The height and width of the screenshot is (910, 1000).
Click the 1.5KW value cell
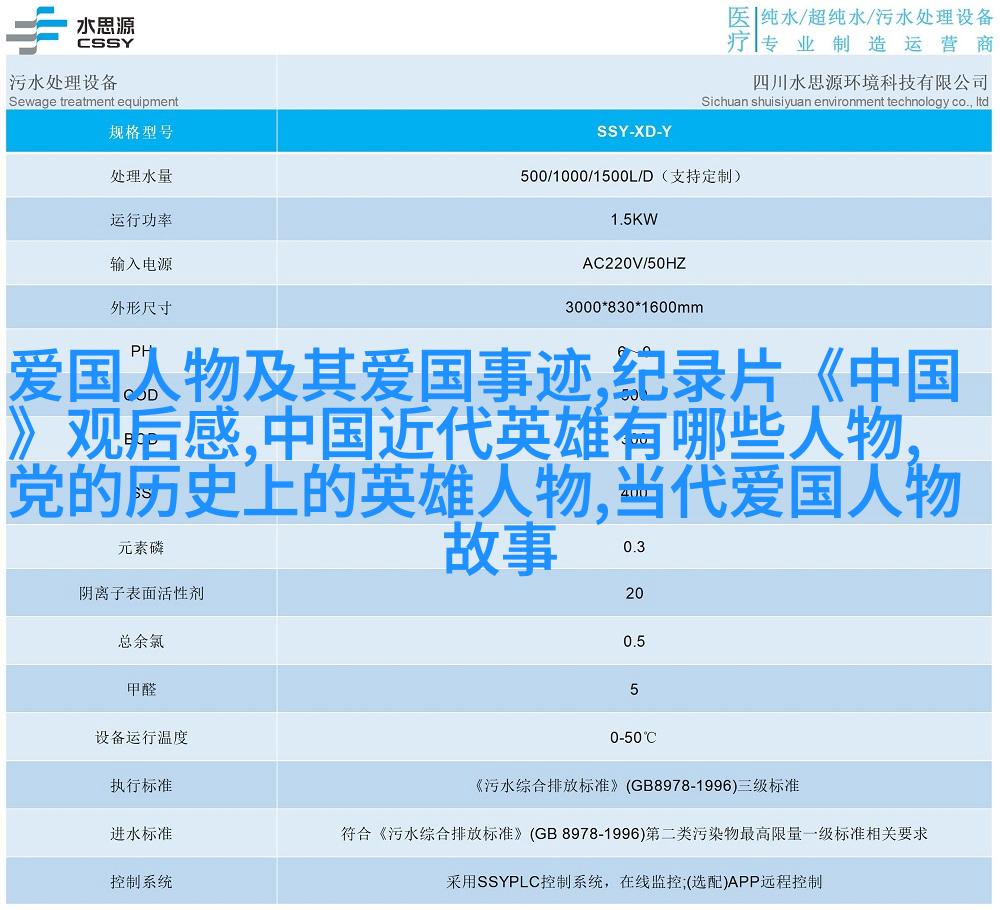tap(634, 220)
